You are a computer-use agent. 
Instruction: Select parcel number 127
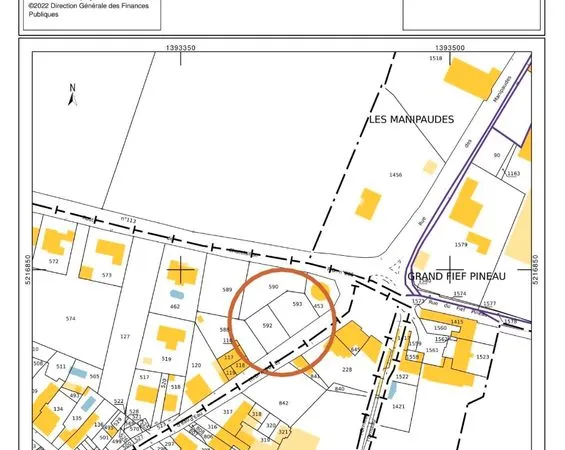pyautogui.click(x=125, y=337)
